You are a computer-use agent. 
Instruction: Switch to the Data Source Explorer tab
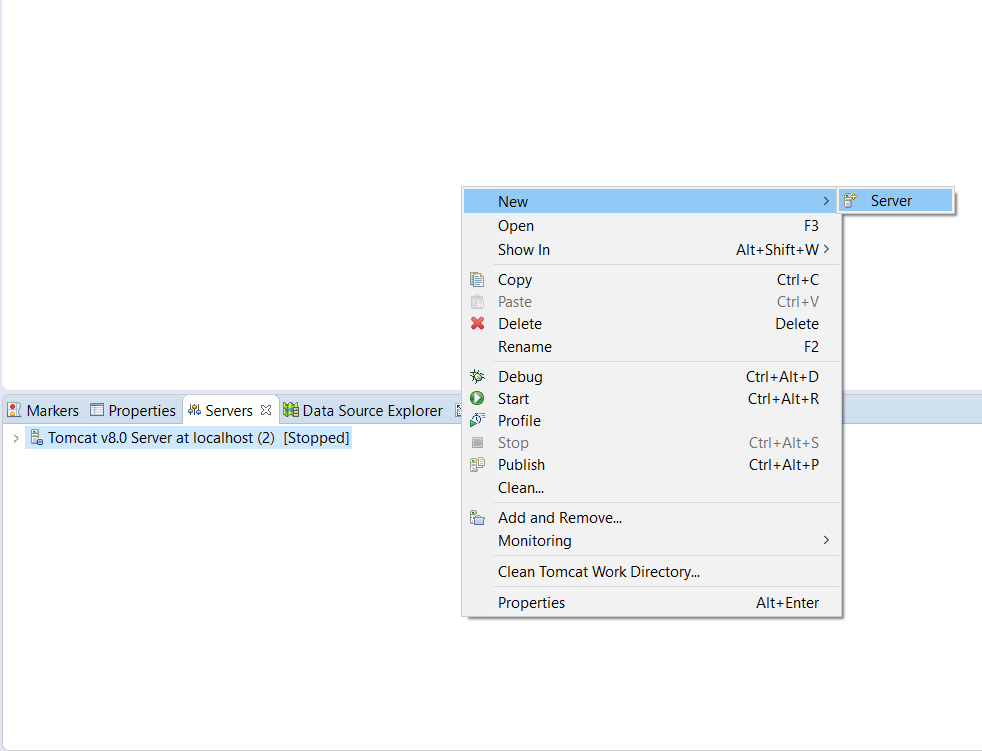[x=362, y=411]
